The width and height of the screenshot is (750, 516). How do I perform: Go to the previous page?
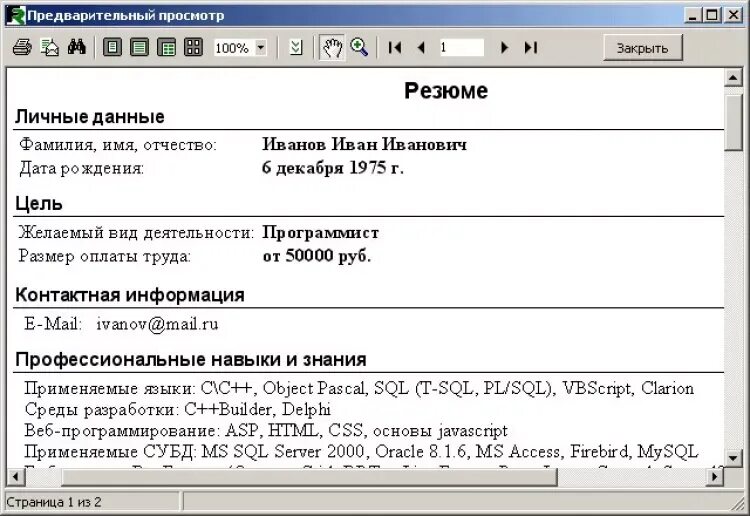[421, 47]
